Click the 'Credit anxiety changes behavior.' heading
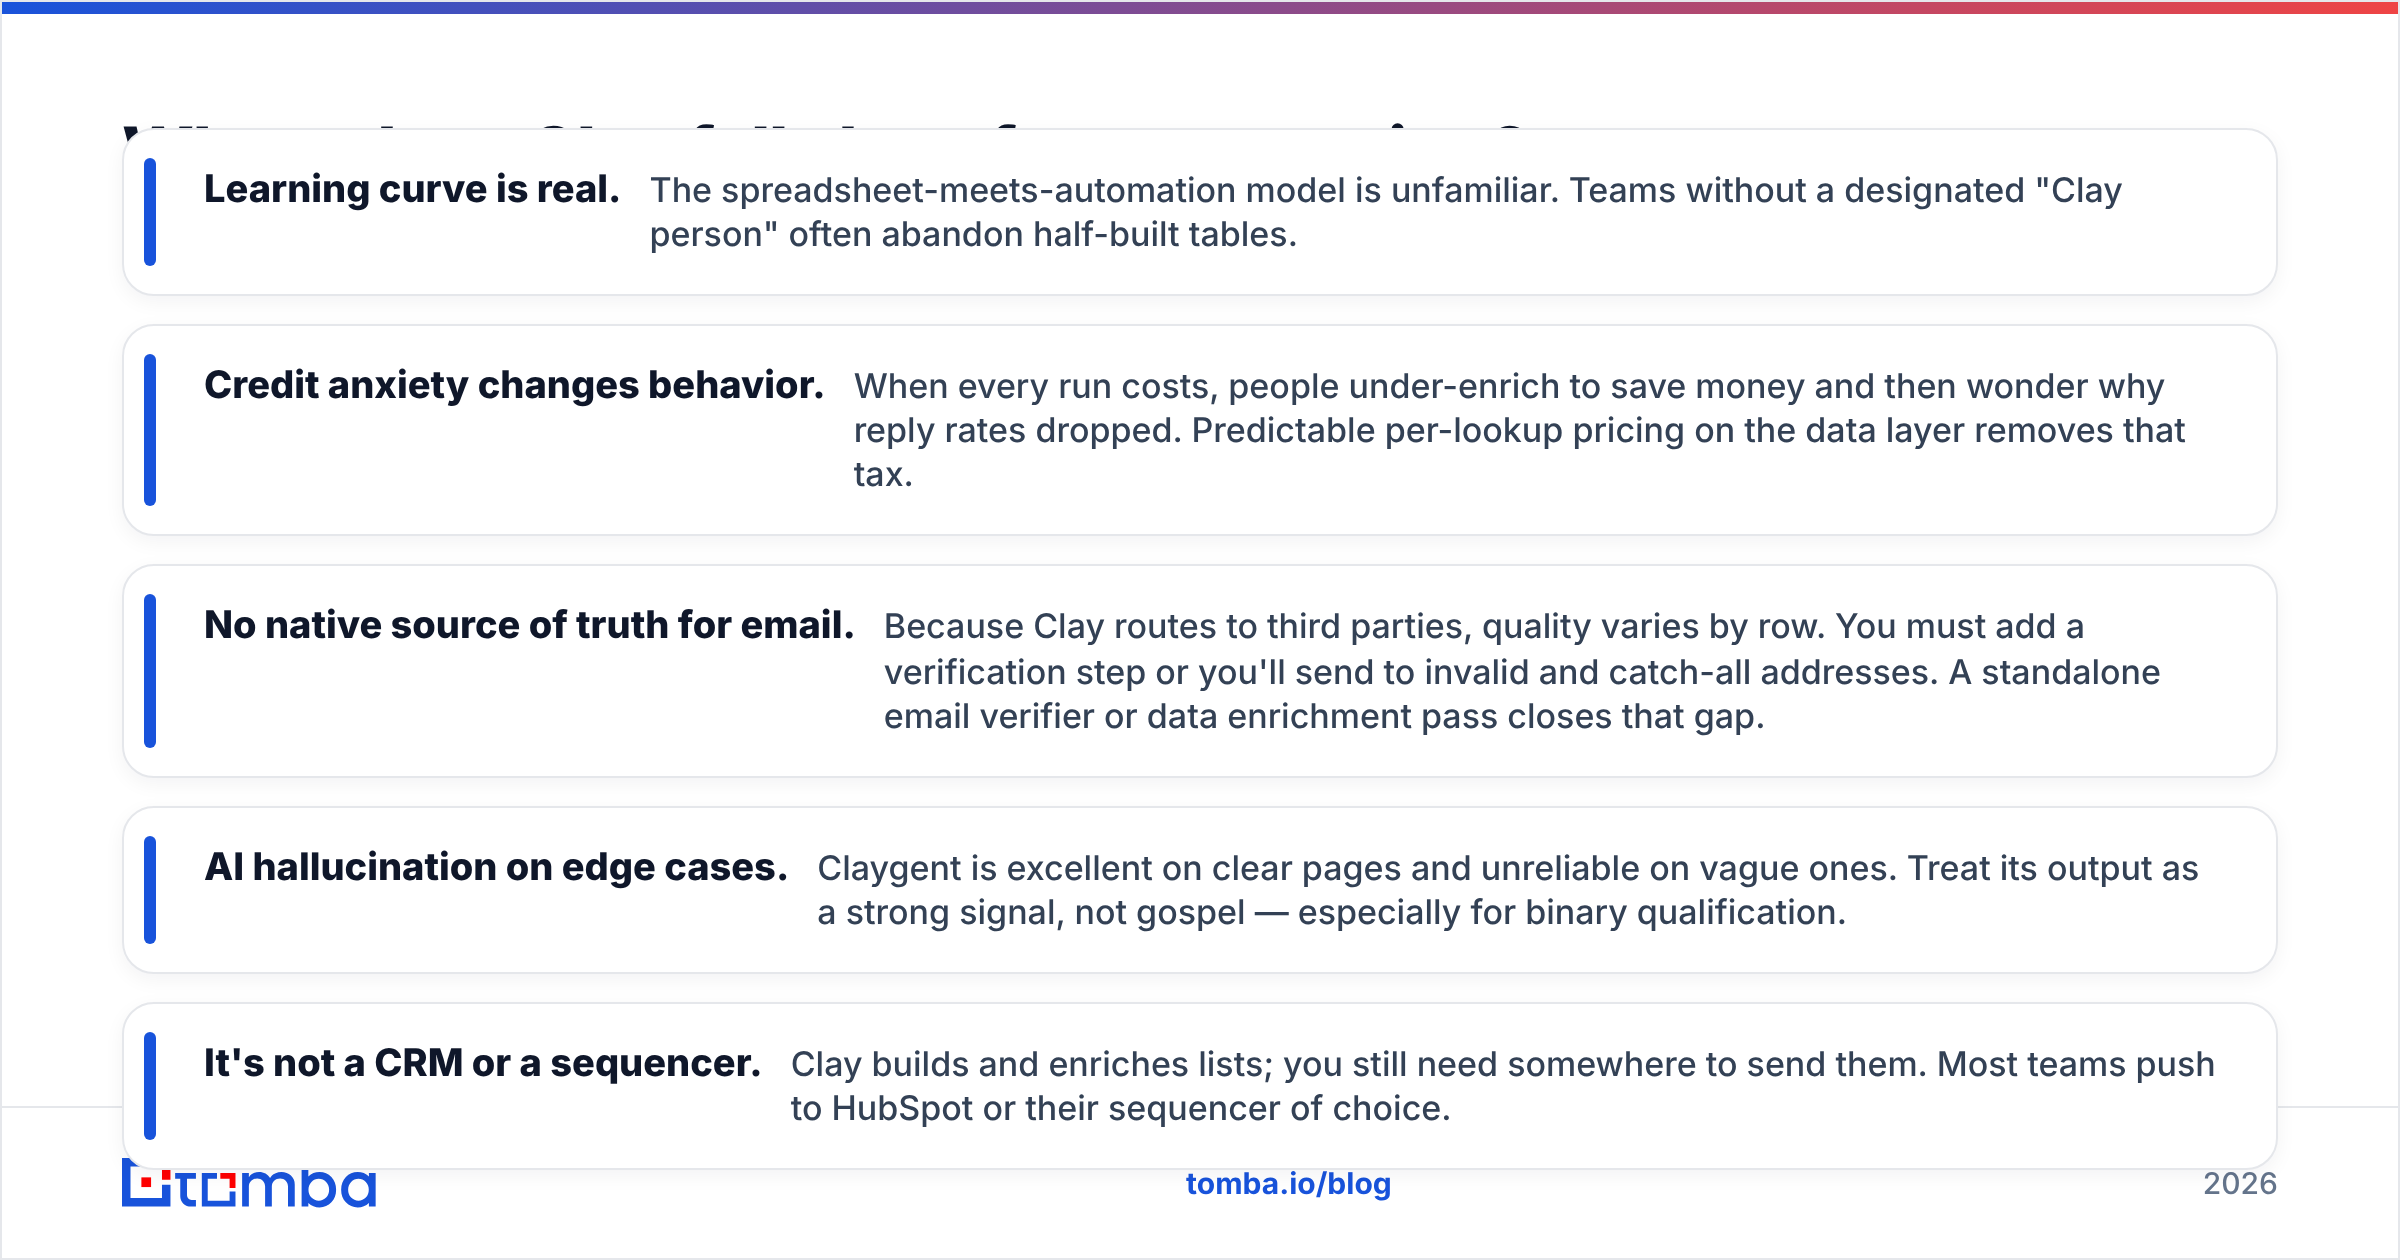This screenshot has width=2400, height=1260. point(514,385)
